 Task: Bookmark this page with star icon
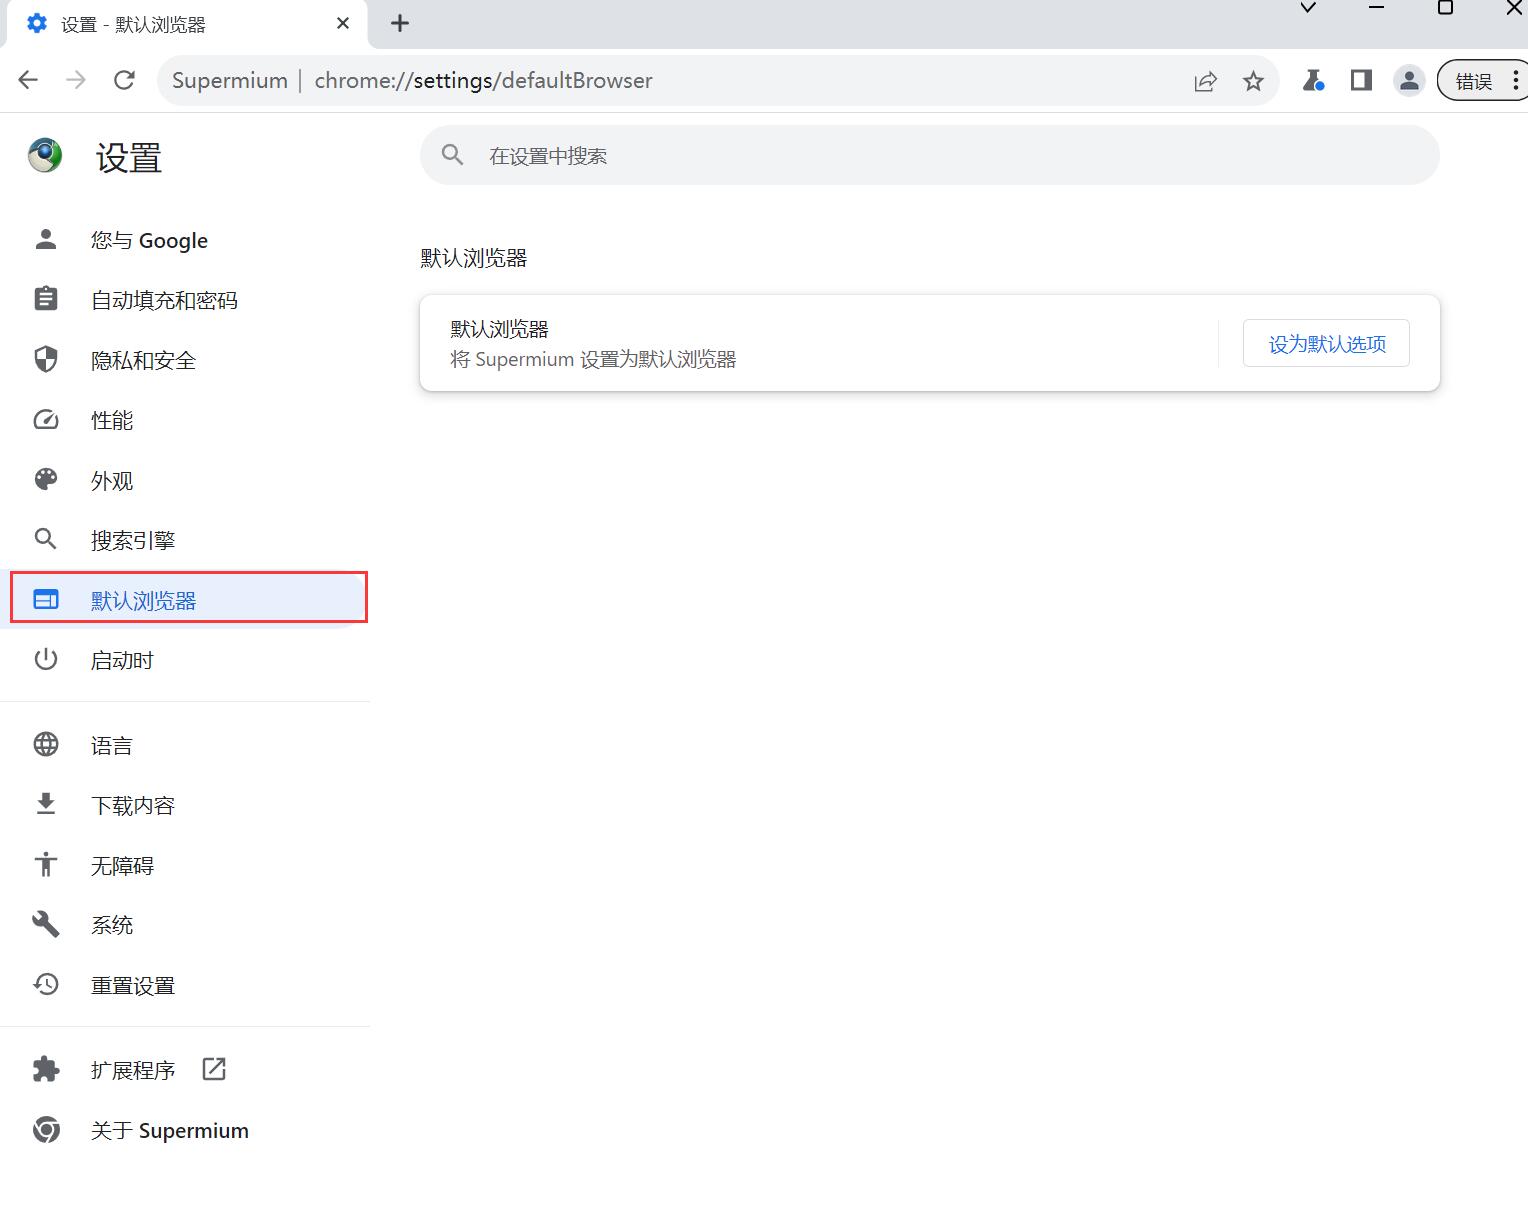tap(1253, 81)
